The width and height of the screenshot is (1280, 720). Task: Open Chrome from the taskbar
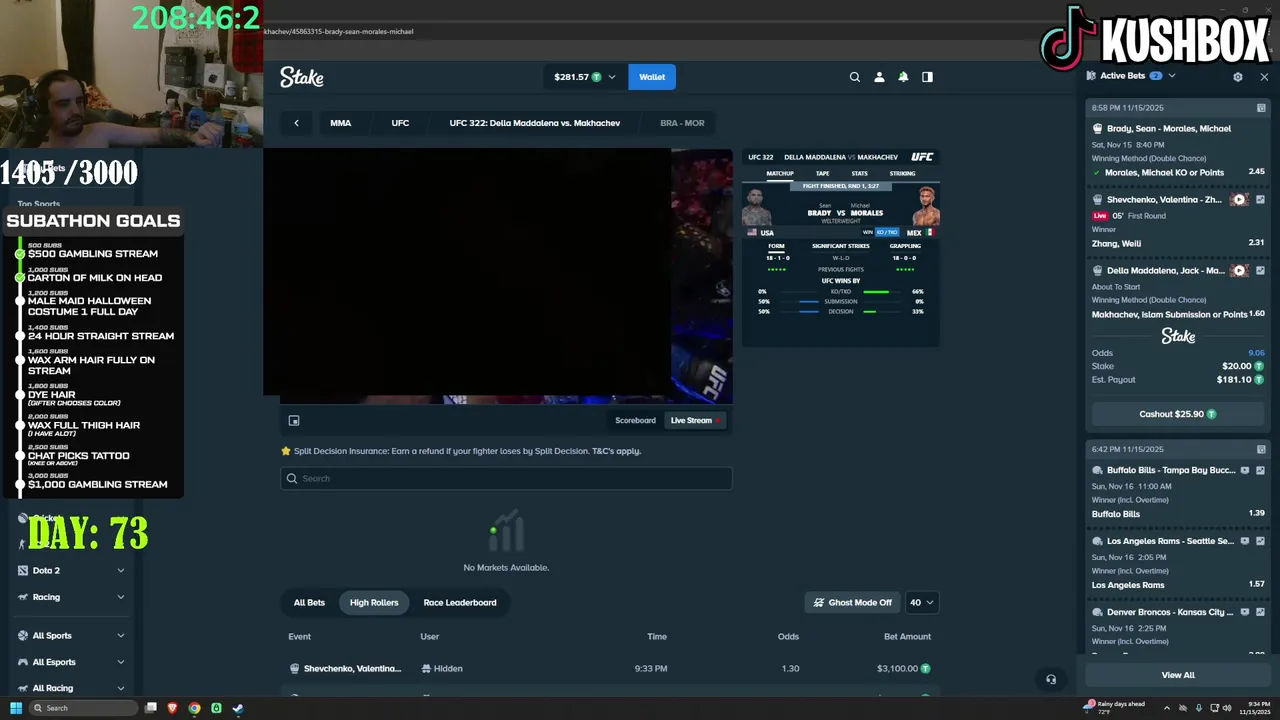click(194, 708)
